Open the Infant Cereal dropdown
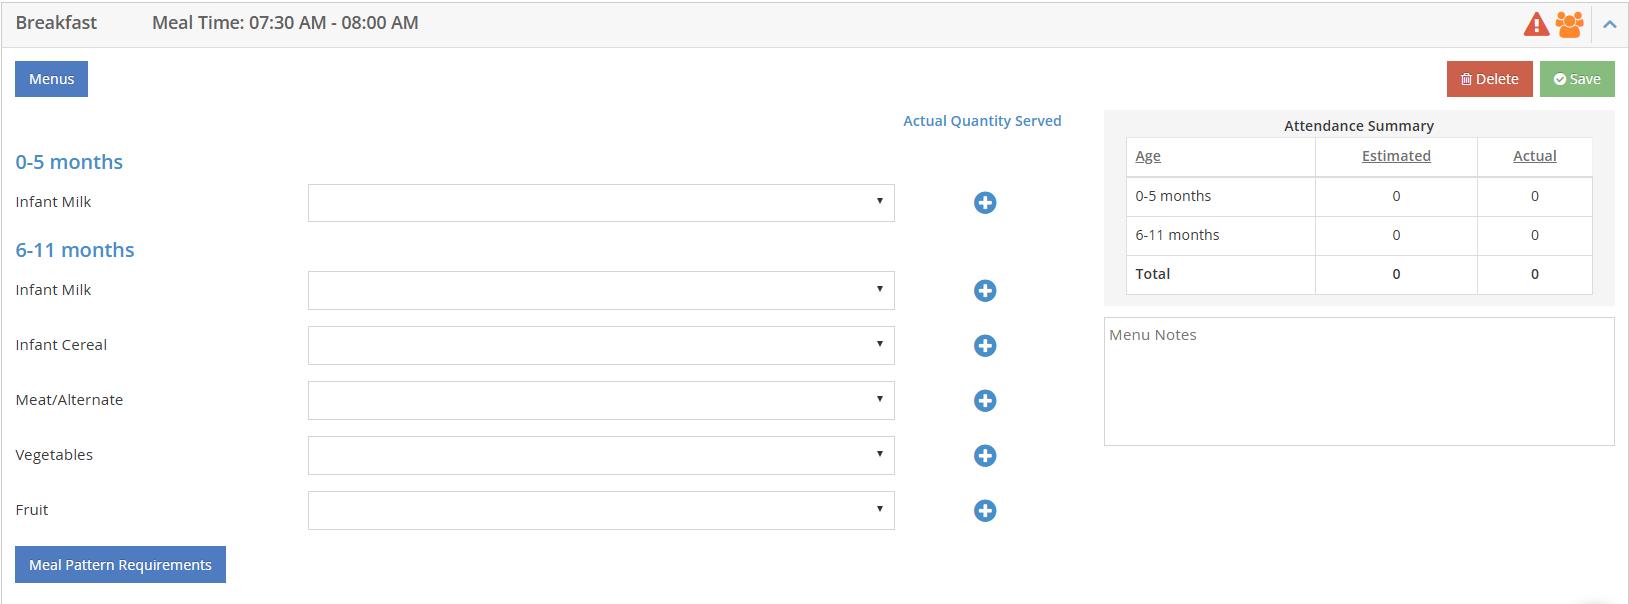 tap(601, 346)
